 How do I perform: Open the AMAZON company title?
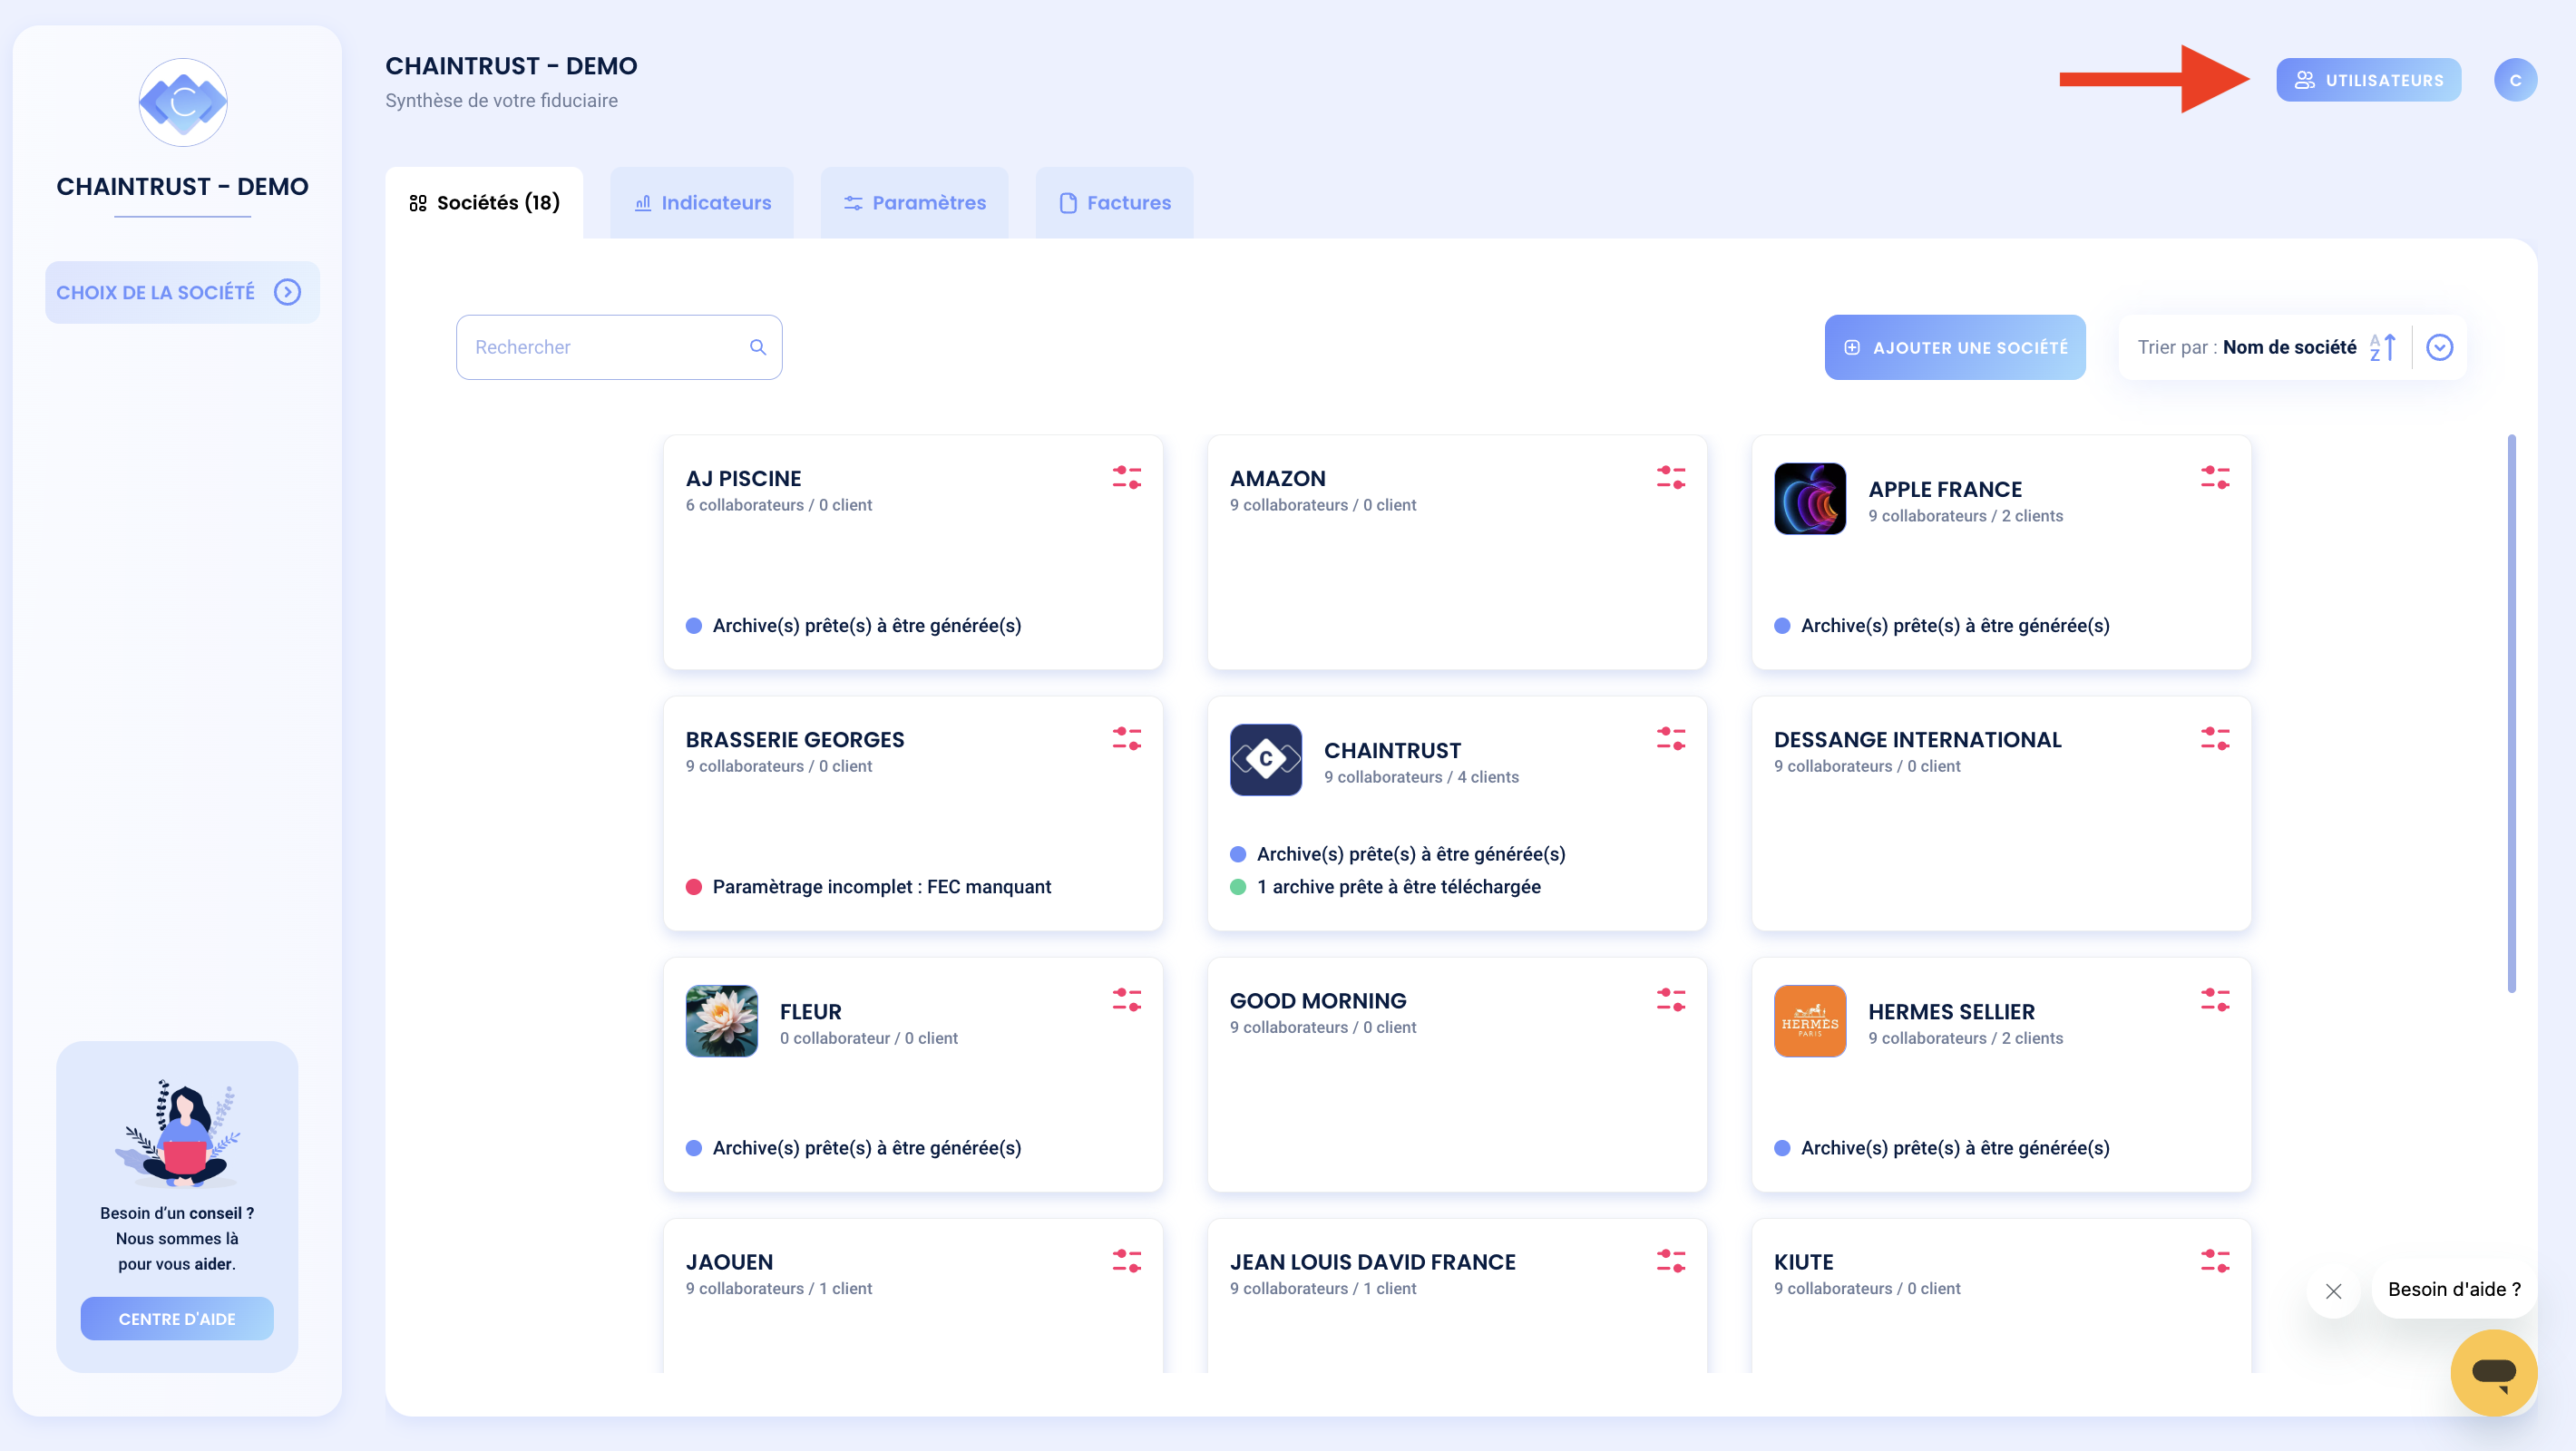pyautogui.click(x=1277, y=478)
